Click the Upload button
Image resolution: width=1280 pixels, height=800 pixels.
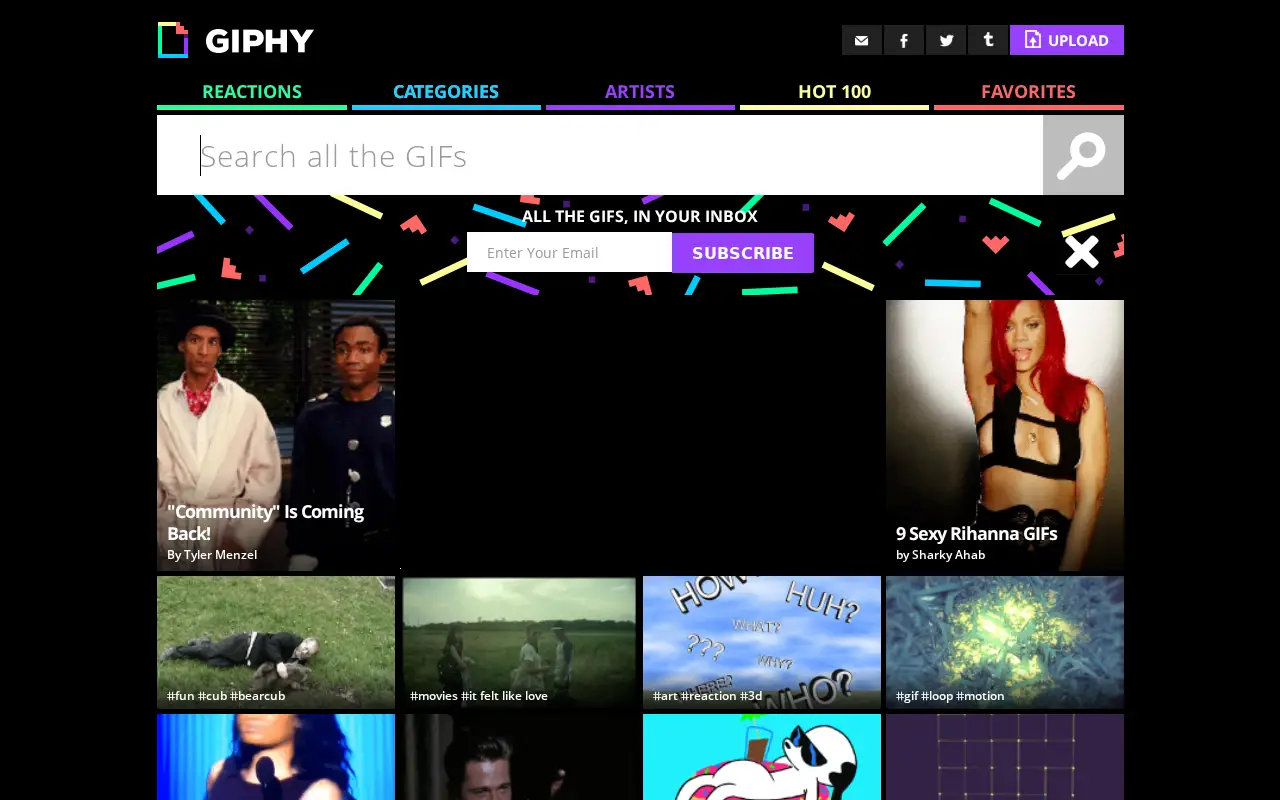pyautogui.click(x=1067, y=40)
